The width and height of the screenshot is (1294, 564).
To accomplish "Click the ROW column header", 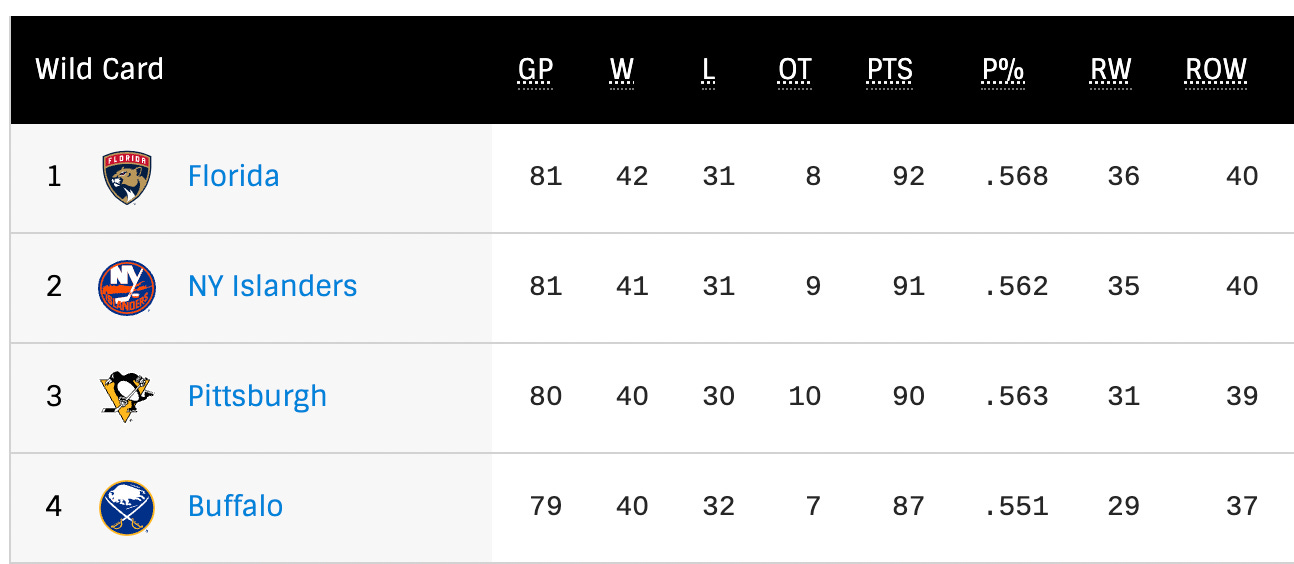I will tap(1216, 70).
